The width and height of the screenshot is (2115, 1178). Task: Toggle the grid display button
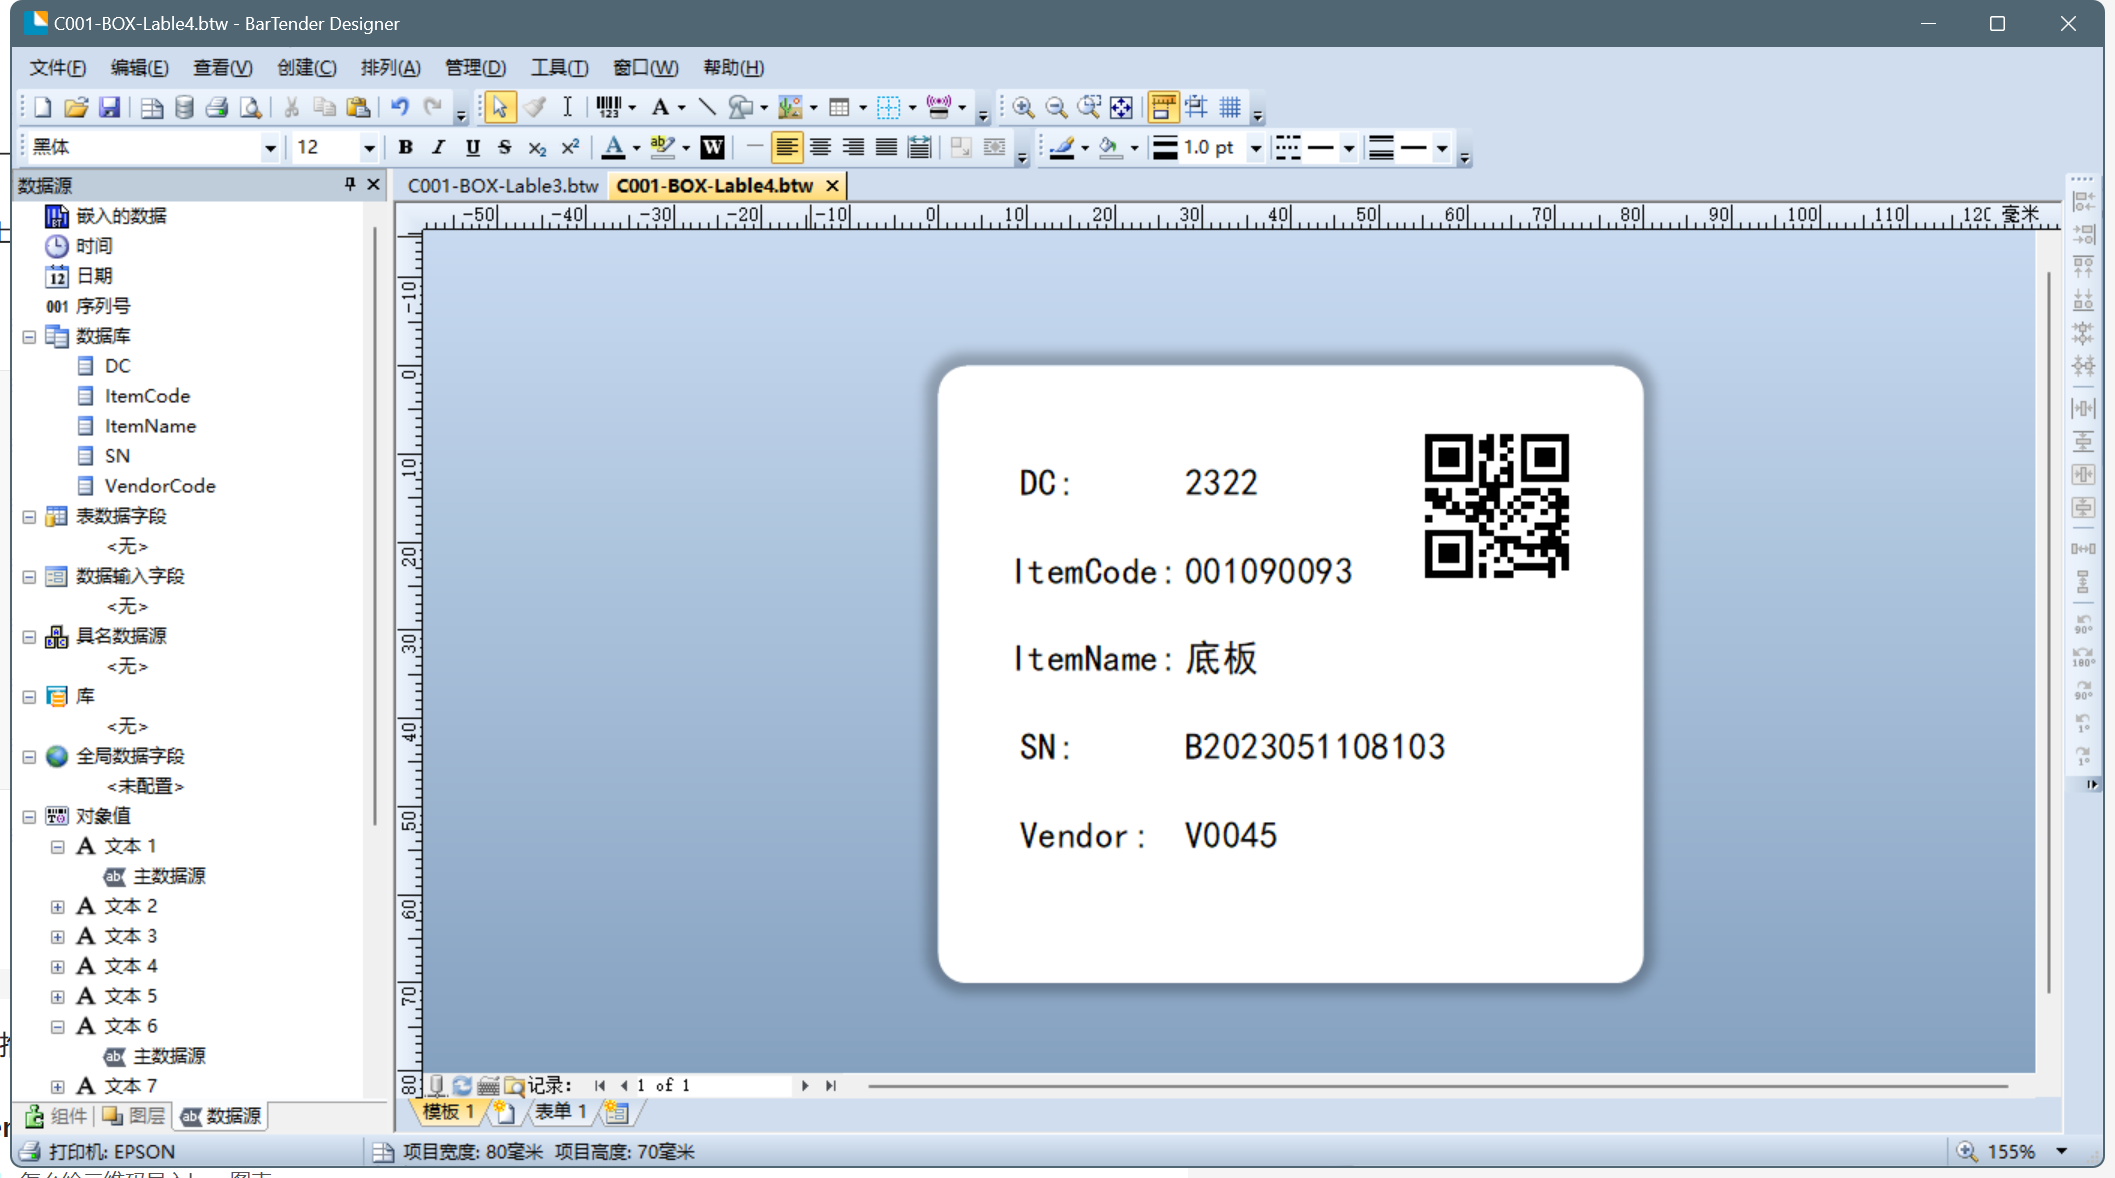[x=1230, y=107]
